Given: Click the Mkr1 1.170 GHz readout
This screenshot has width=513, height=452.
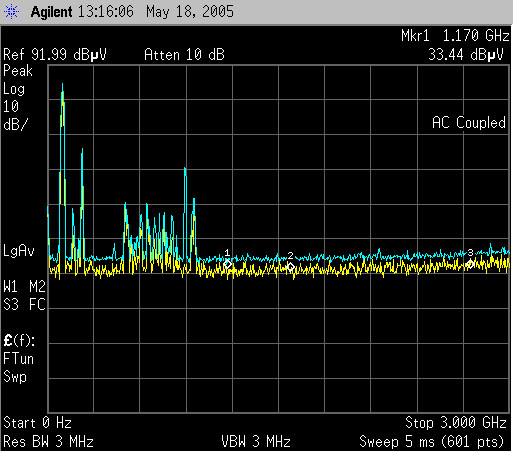Looking at the screenshot, I should coord(455,36).
